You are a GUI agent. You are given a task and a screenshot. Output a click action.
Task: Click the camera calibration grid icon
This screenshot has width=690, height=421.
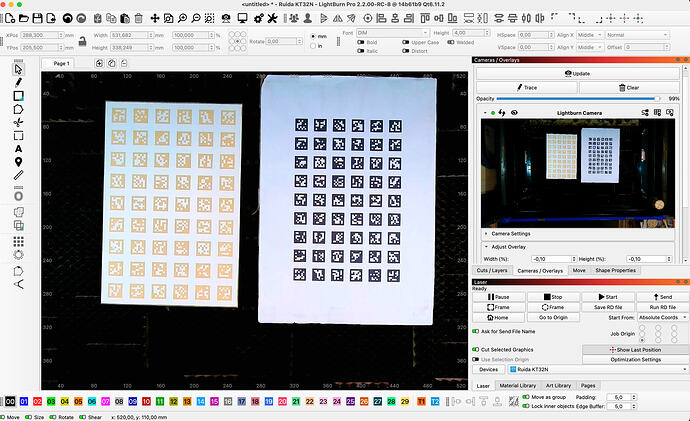tap(657, 113)
